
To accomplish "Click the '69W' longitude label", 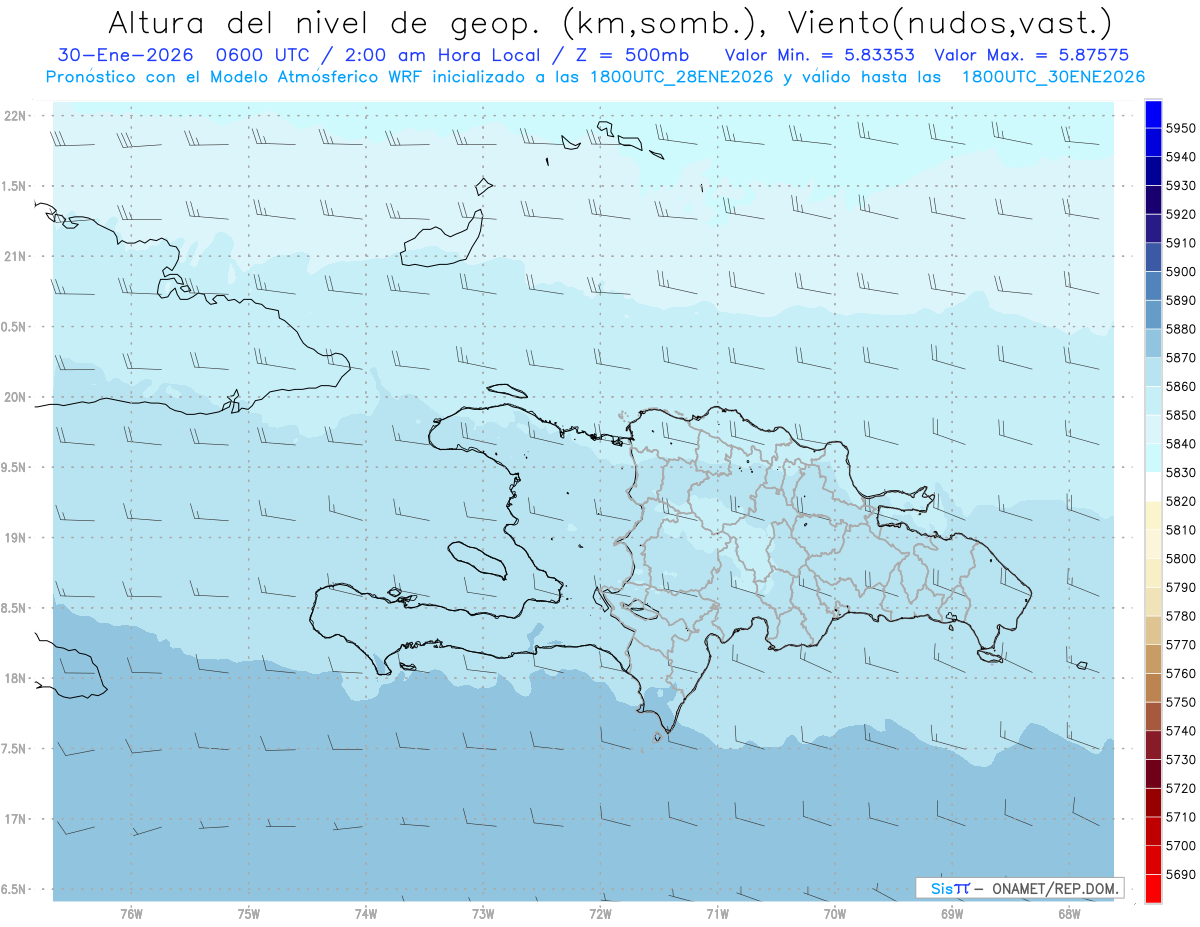I will pos(952,913).
